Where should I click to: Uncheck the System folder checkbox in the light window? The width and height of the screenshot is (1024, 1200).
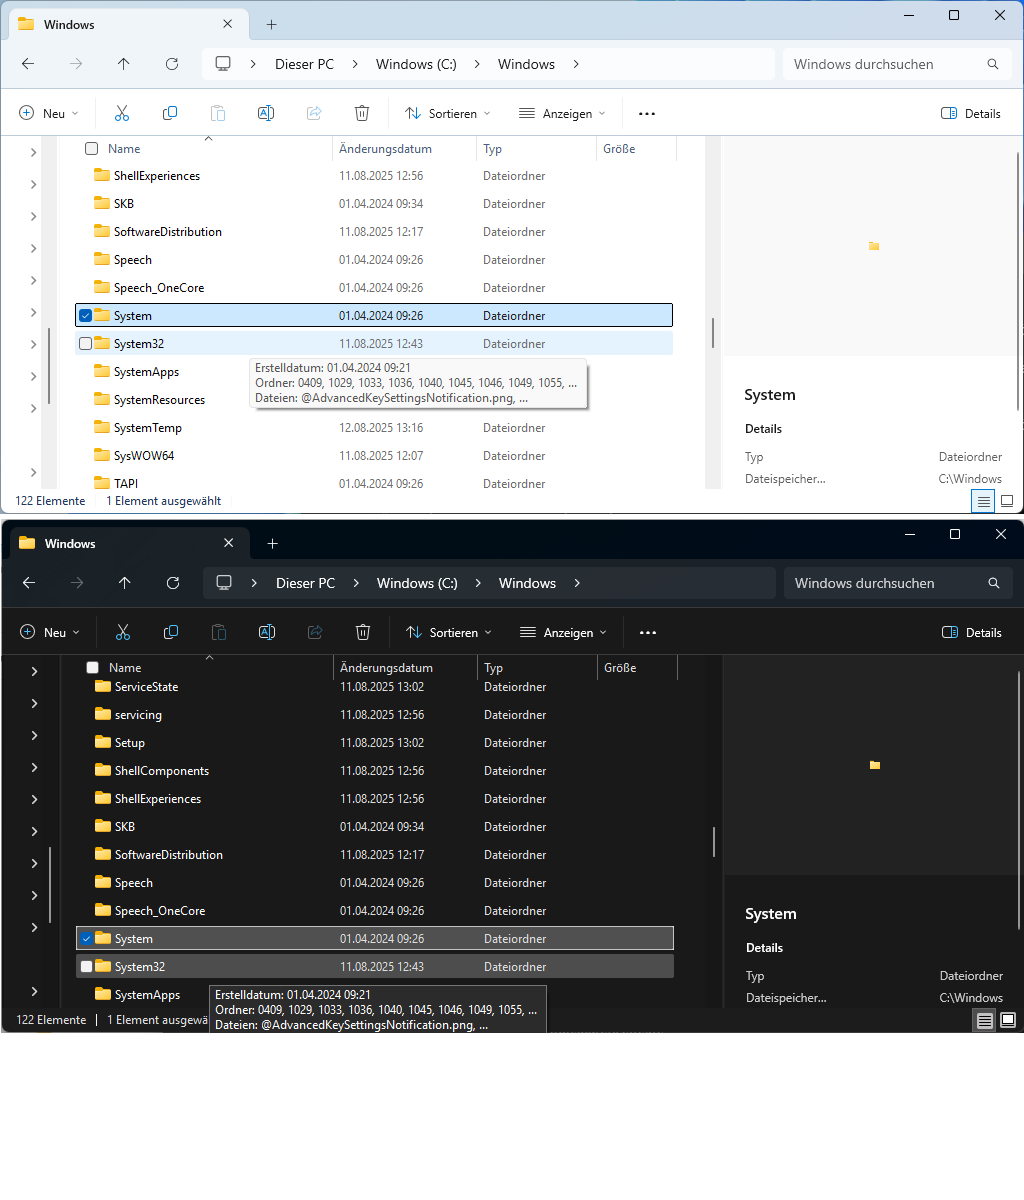85,315
